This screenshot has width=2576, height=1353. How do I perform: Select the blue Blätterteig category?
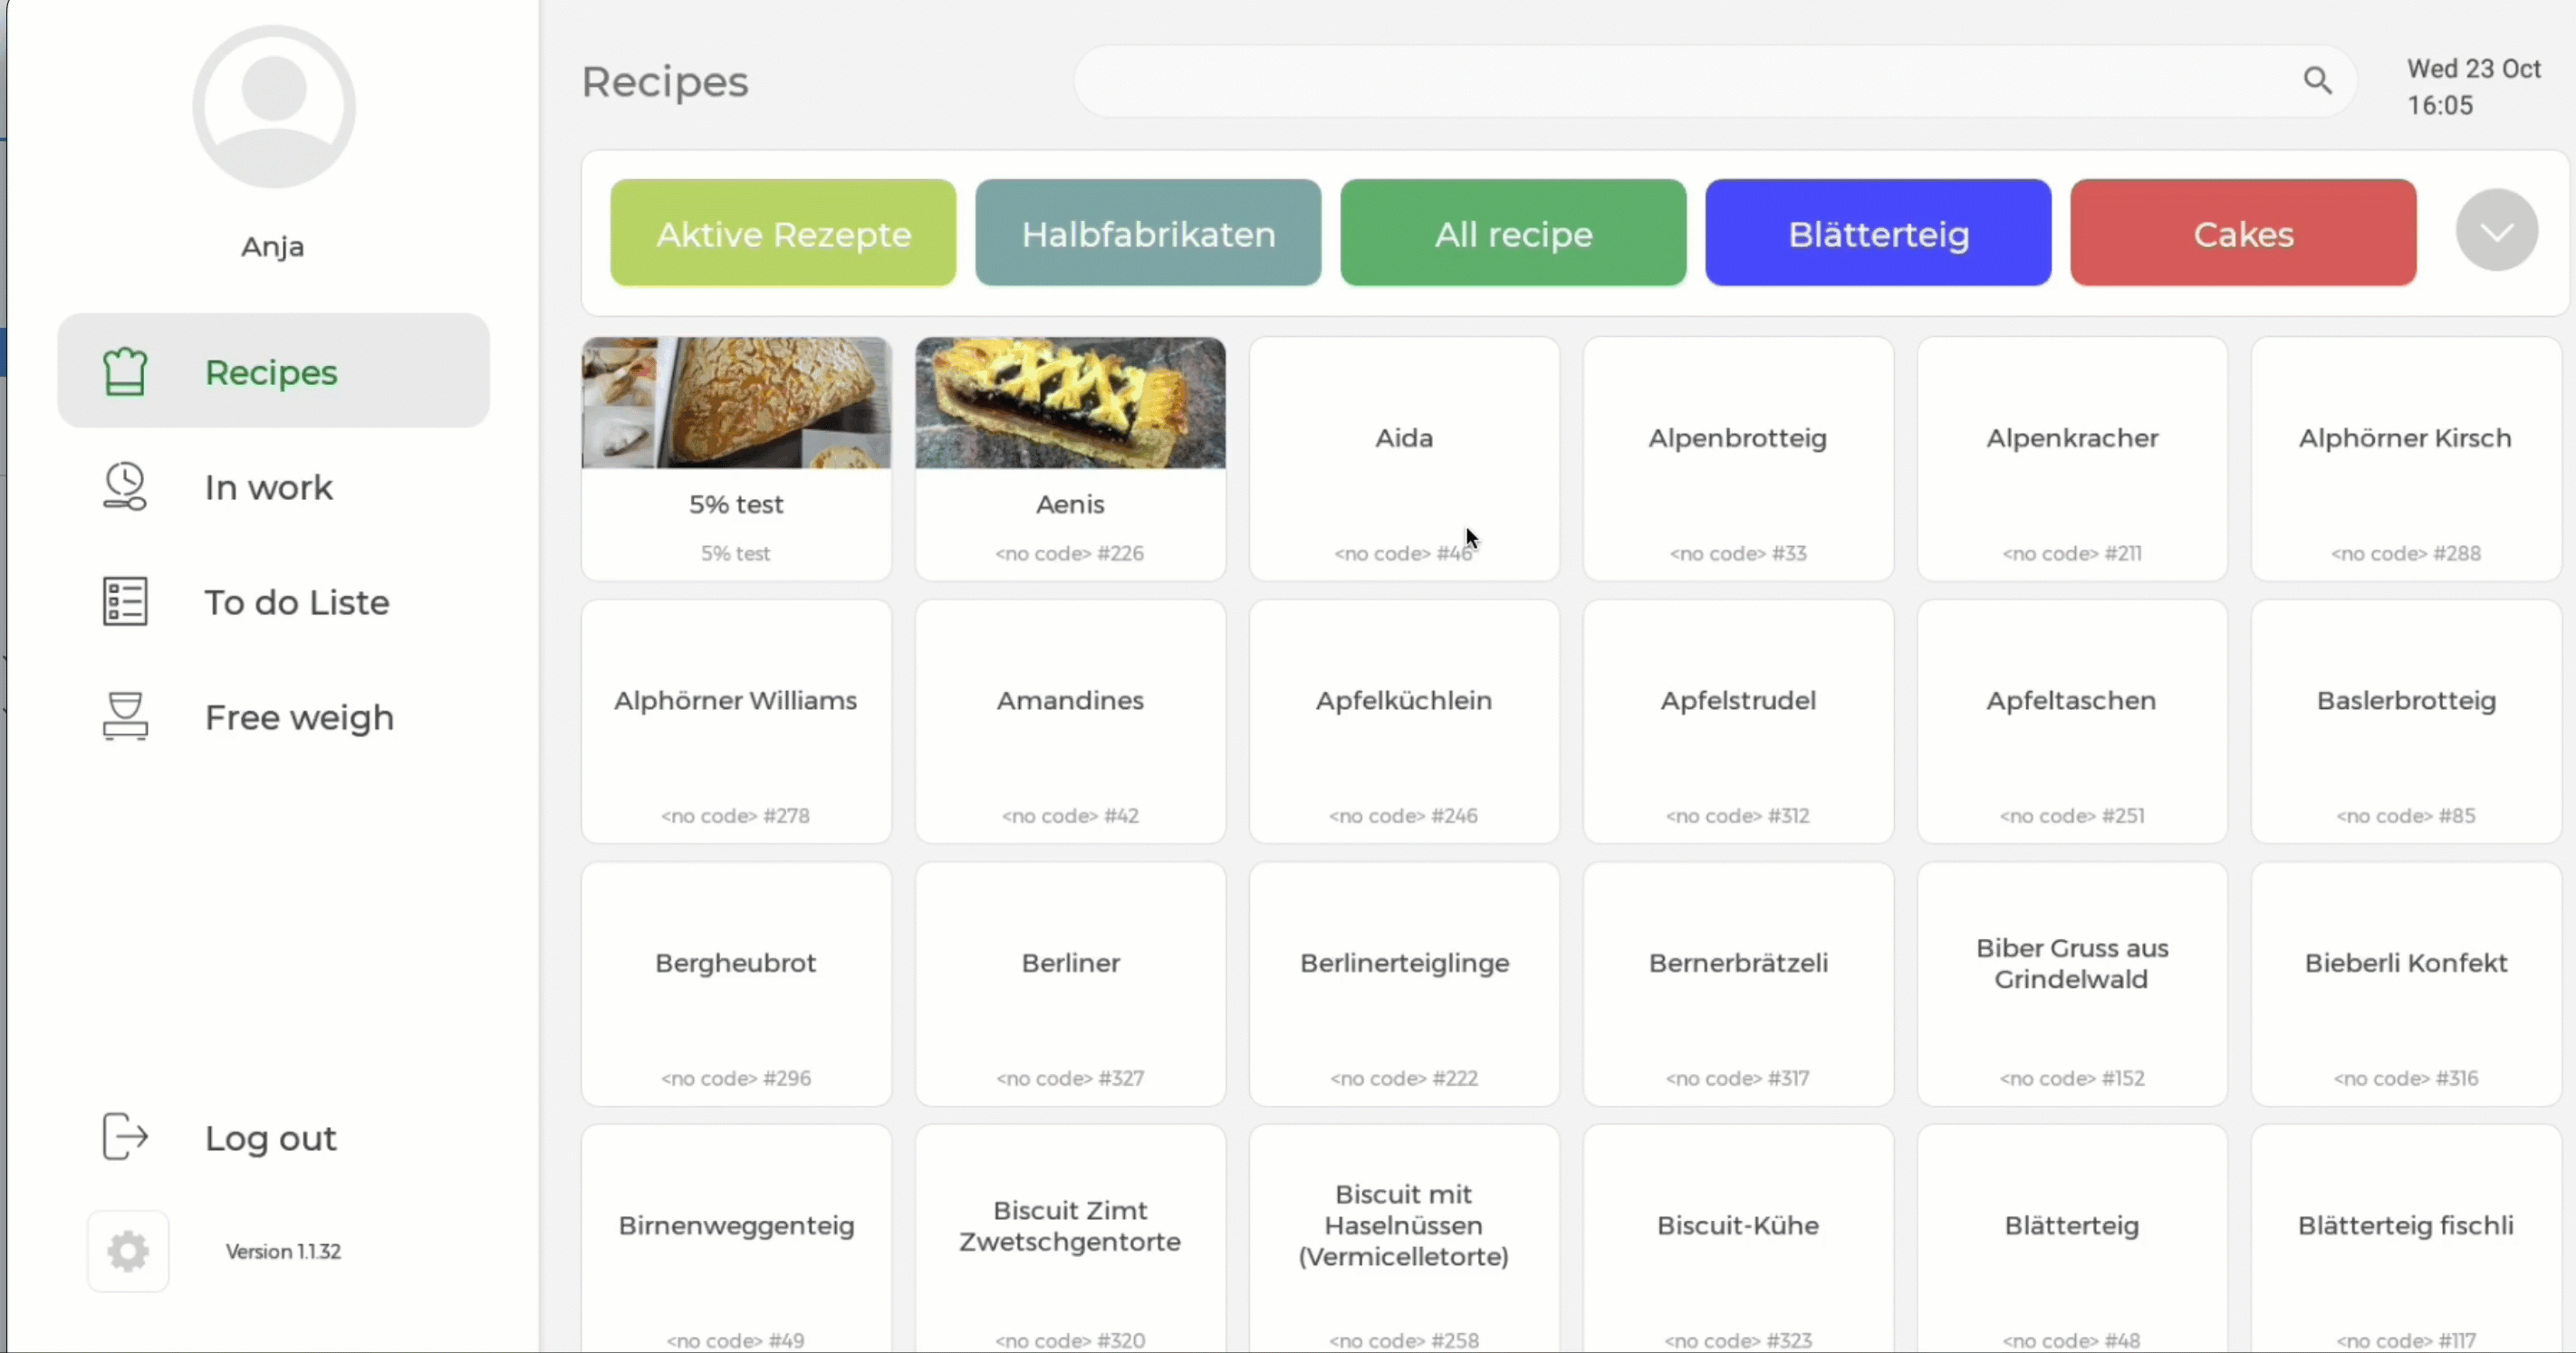point(1878,233)
